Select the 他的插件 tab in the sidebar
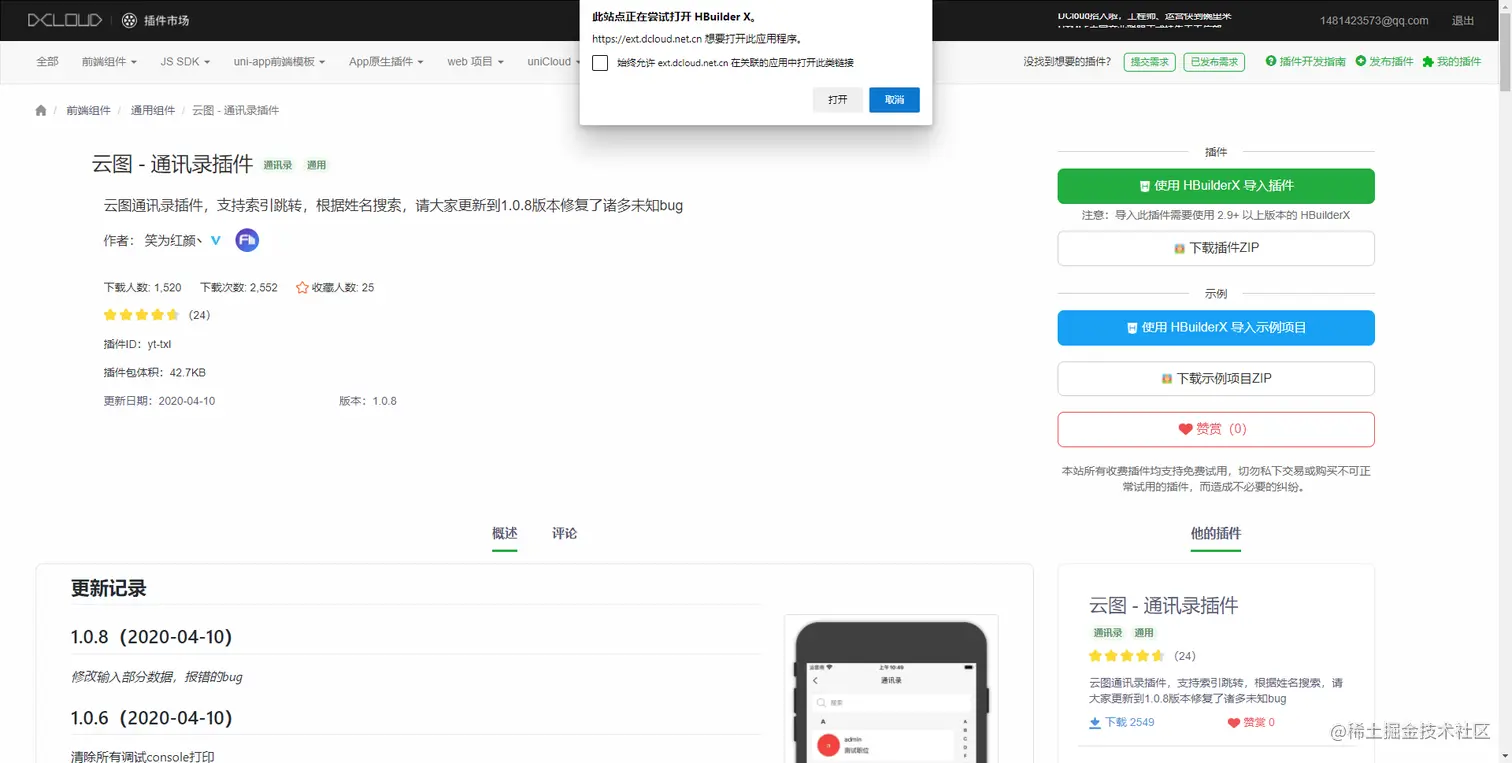This screenshot has width=1512, height=763. pyautogui.click(x=1216, y=534)
